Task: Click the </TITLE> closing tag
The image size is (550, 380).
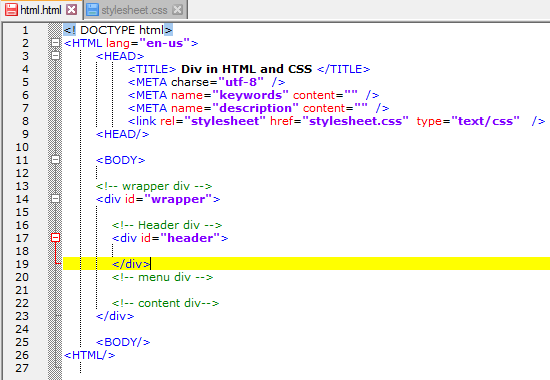Action: coord(343,69)
